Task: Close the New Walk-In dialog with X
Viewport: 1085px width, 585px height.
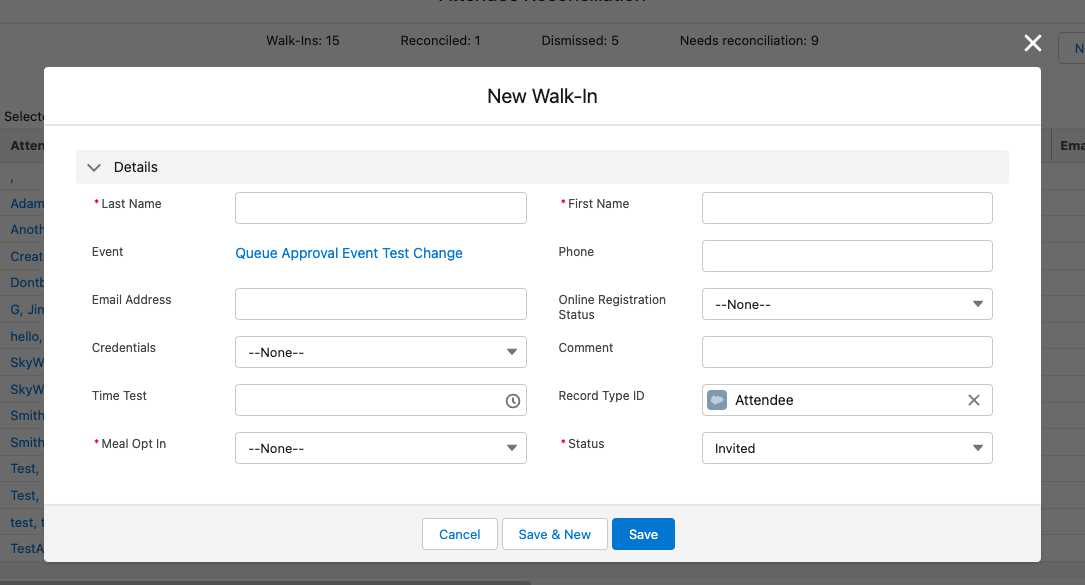Action: pos(1033,43)
